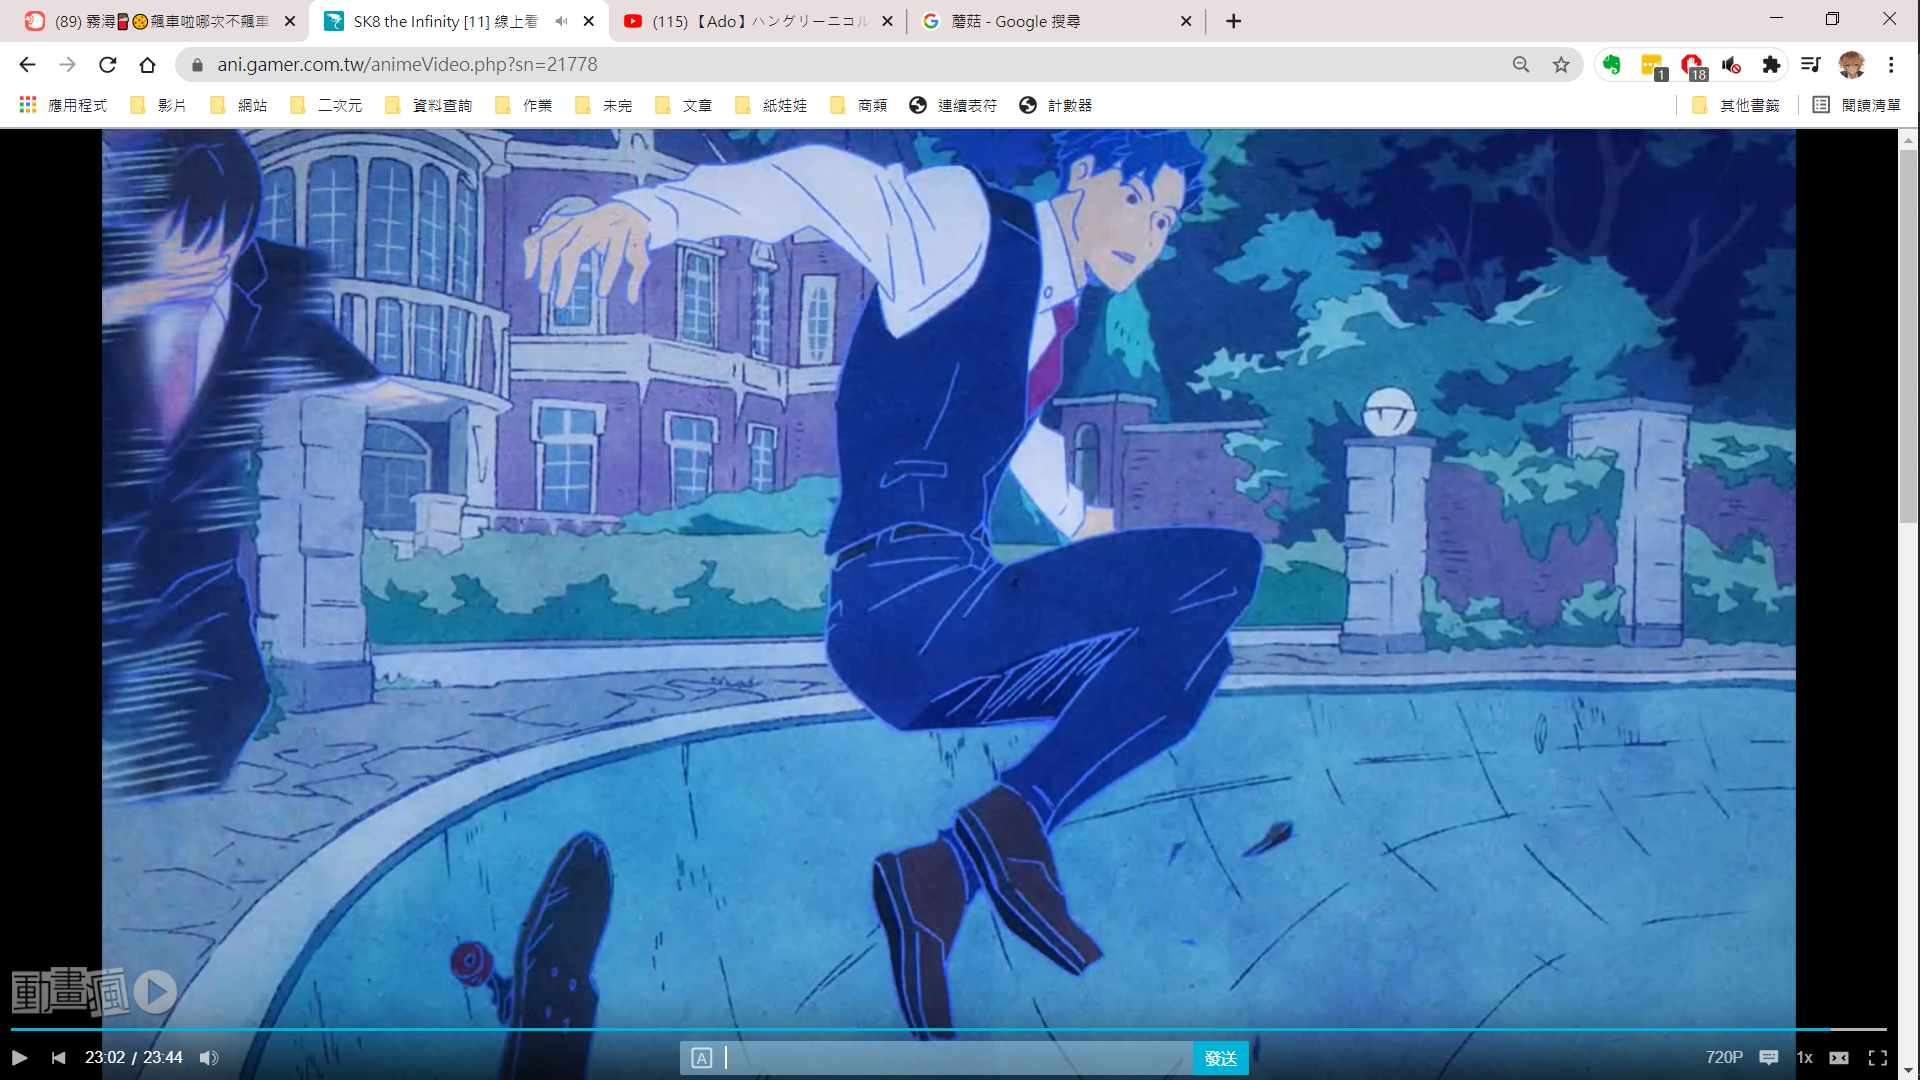Open the 其他書籤 folder
1920x1080 pixels.
point(1736,105)
